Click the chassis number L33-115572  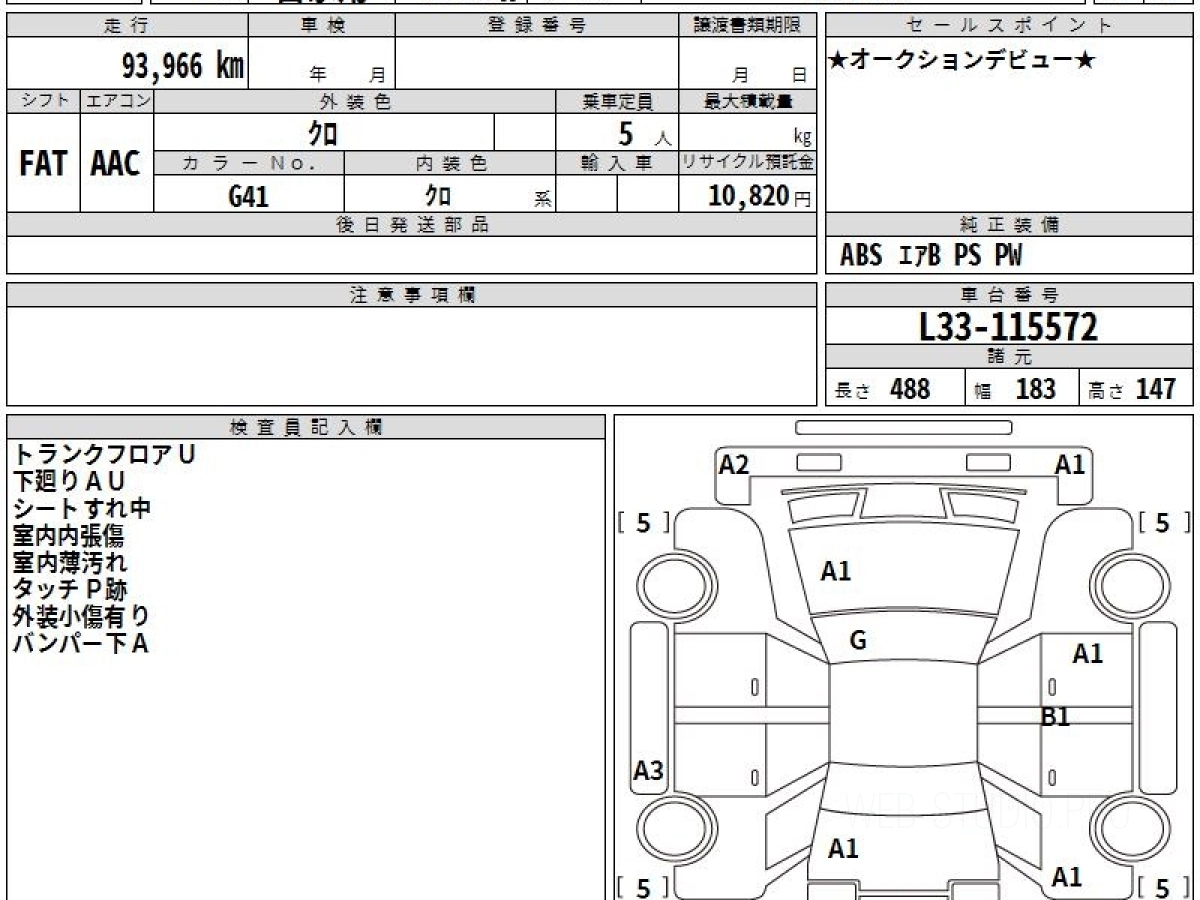[x=1008, y=327]
